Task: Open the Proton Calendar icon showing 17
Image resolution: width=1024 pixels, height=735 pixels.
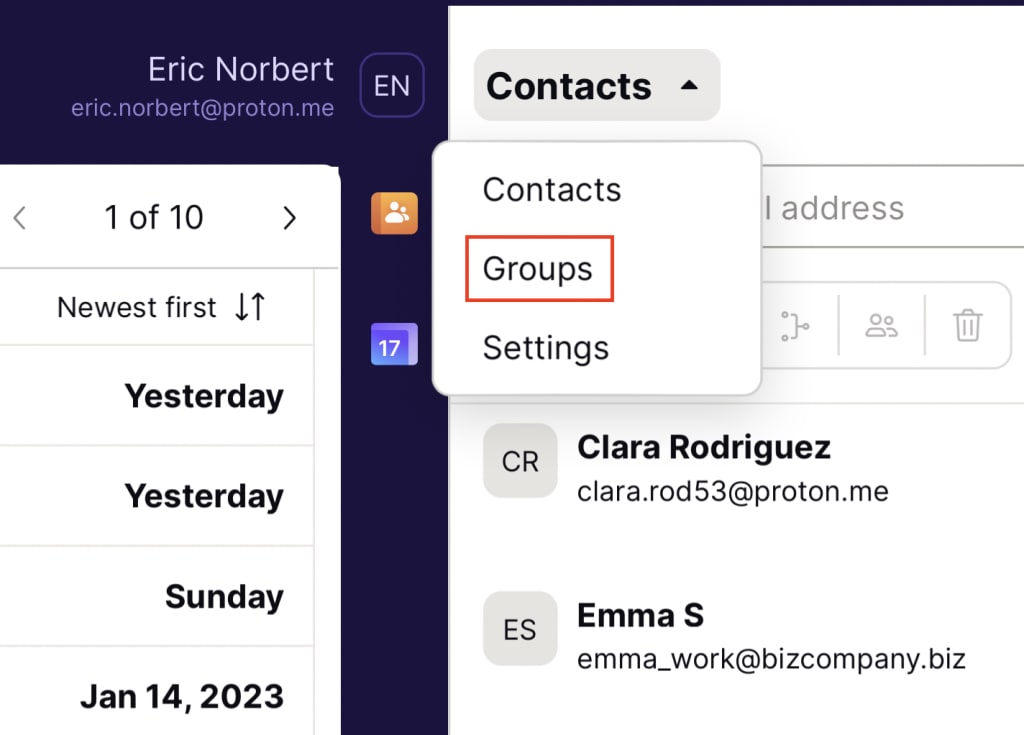Action: pyautogui.click(x=394, y=344)
